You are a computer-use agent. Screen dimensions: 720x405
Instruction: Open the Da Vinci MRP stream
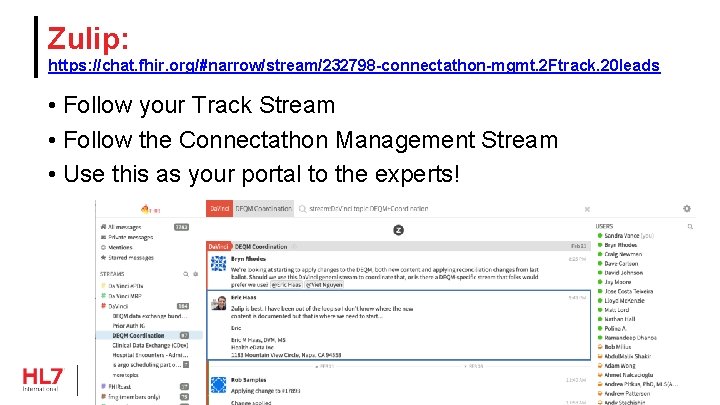pyautogui.click(x=124, y=296)
